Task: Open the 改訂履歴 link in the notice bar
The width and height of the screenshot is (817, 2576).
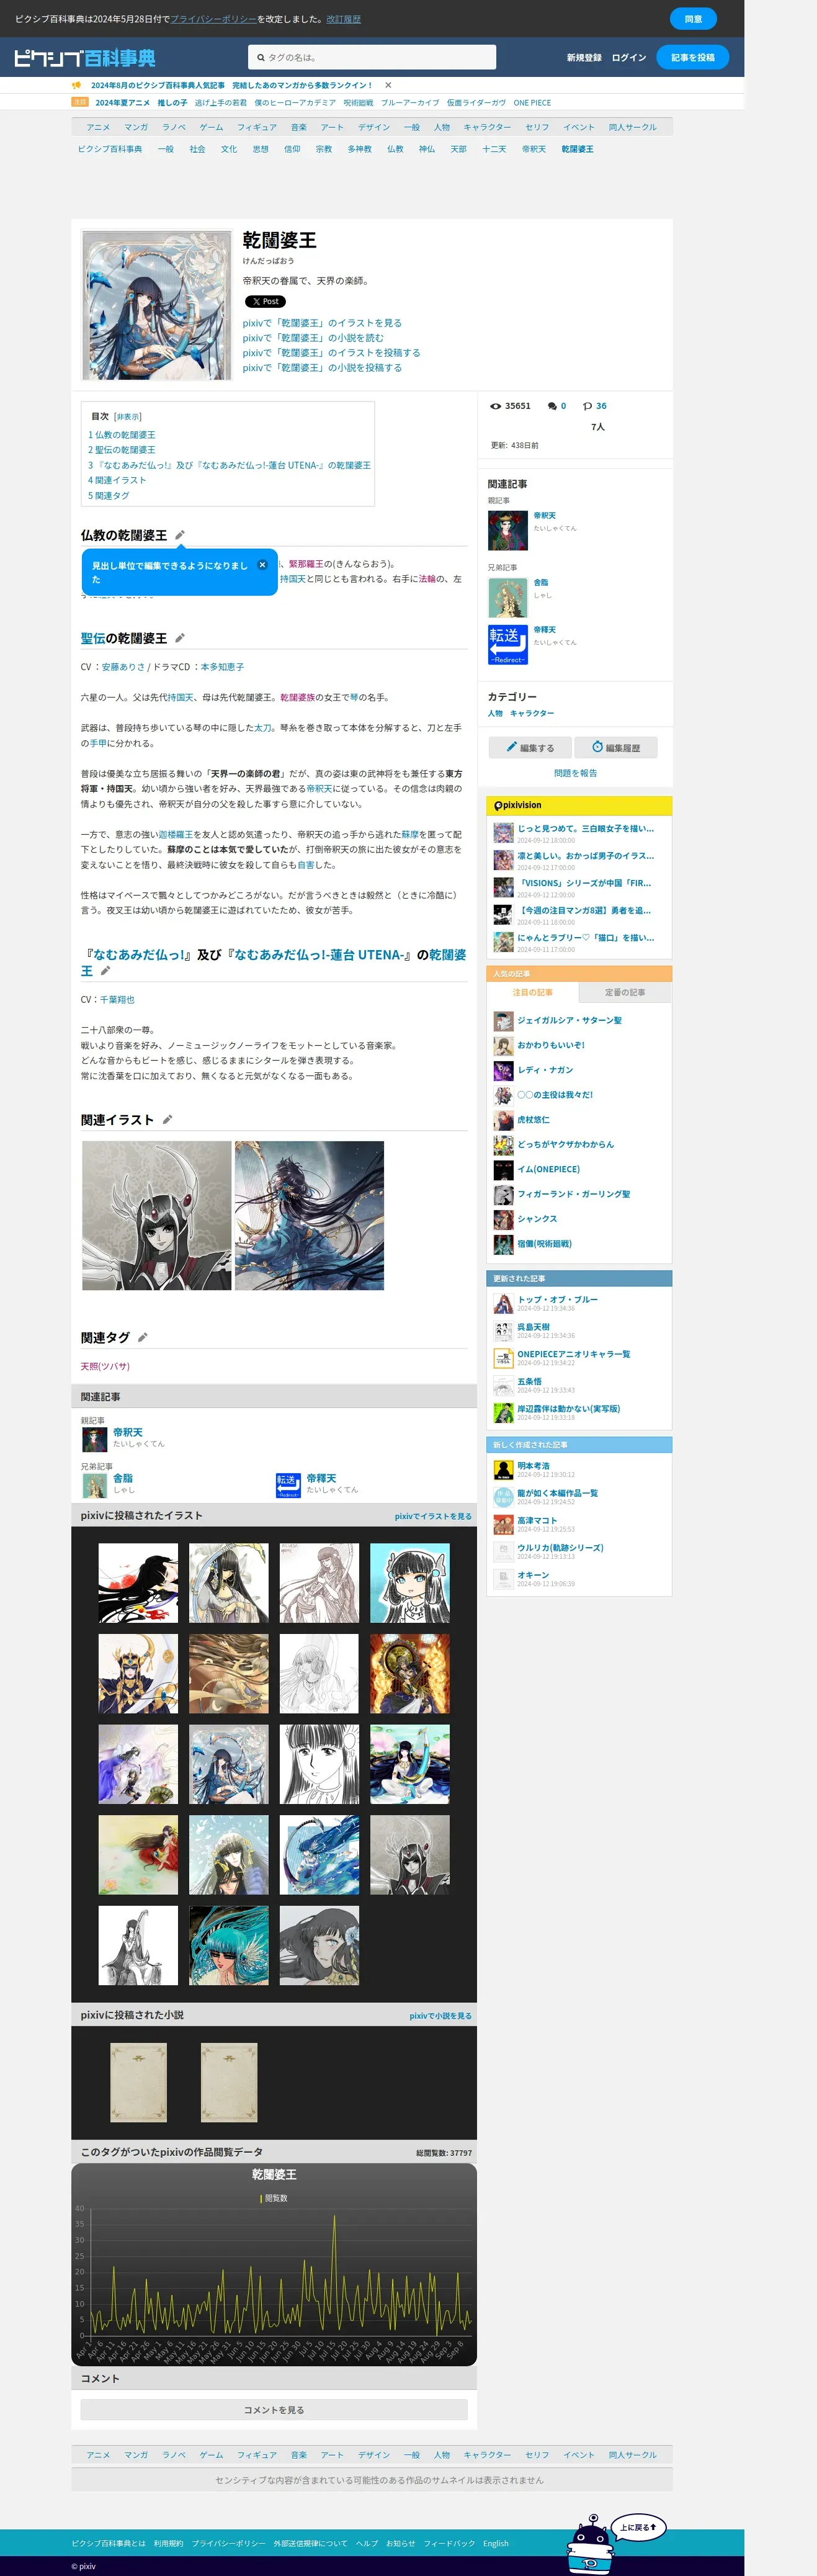Action: click(x=343, y=19)
